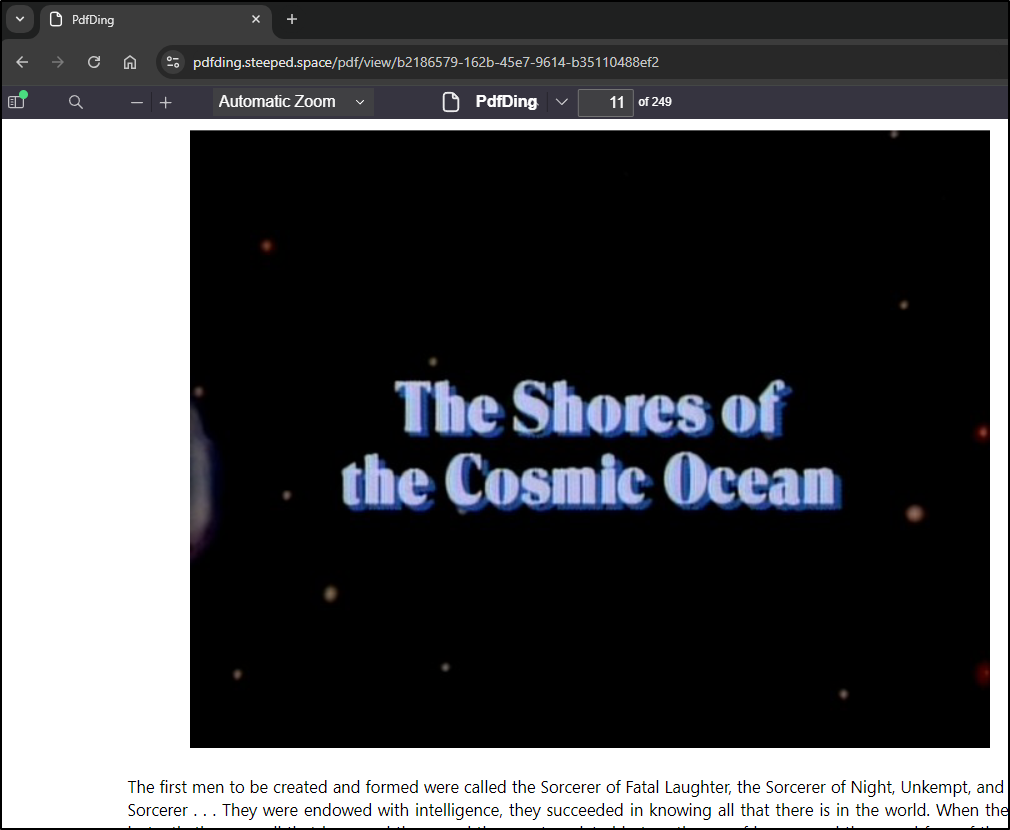View site information for pdfding.steeped.space

[x=173, y=62]
